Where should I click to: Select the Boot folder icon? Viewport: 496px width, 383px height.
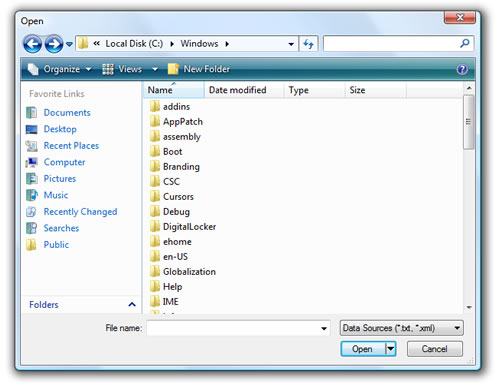click(155, 151)
